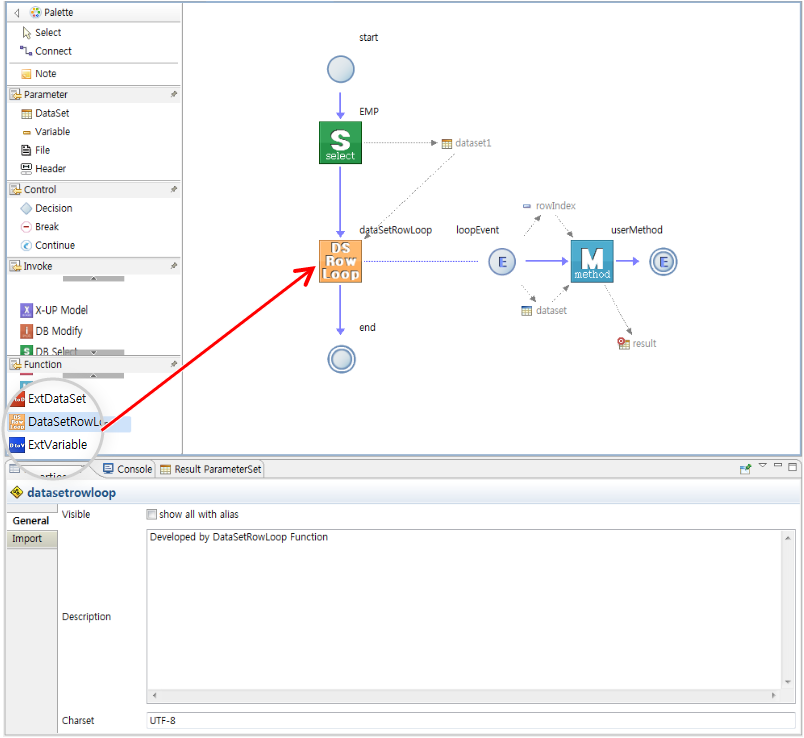Viewport: 804px width, 738px height.
Task: Click the Charset input field
Action: pyautogui.click(x=470, y=720)
